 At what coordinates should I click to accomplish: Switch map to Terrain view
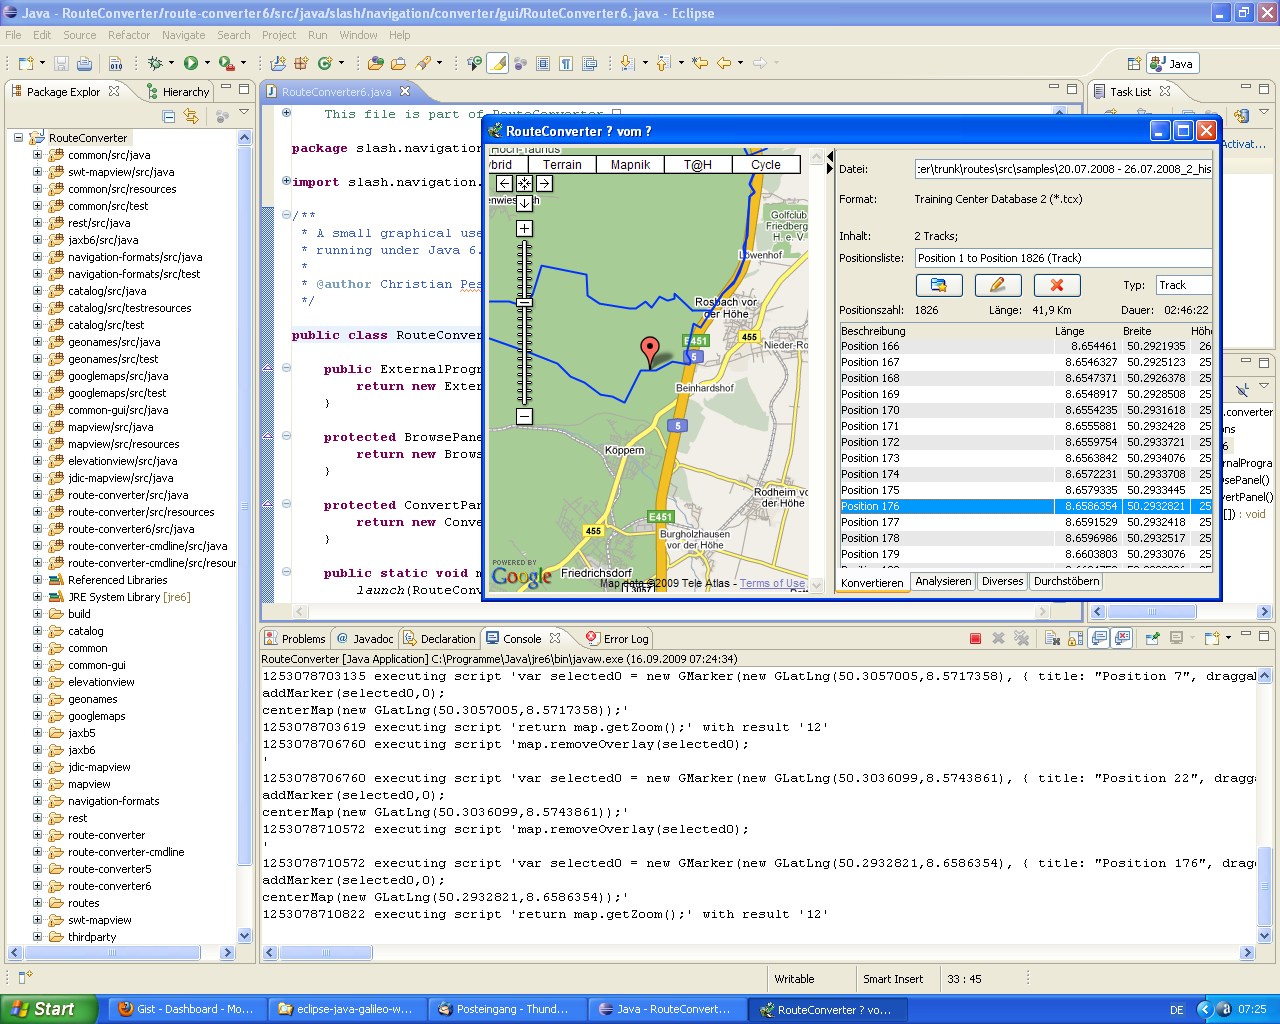click(562, 165)
